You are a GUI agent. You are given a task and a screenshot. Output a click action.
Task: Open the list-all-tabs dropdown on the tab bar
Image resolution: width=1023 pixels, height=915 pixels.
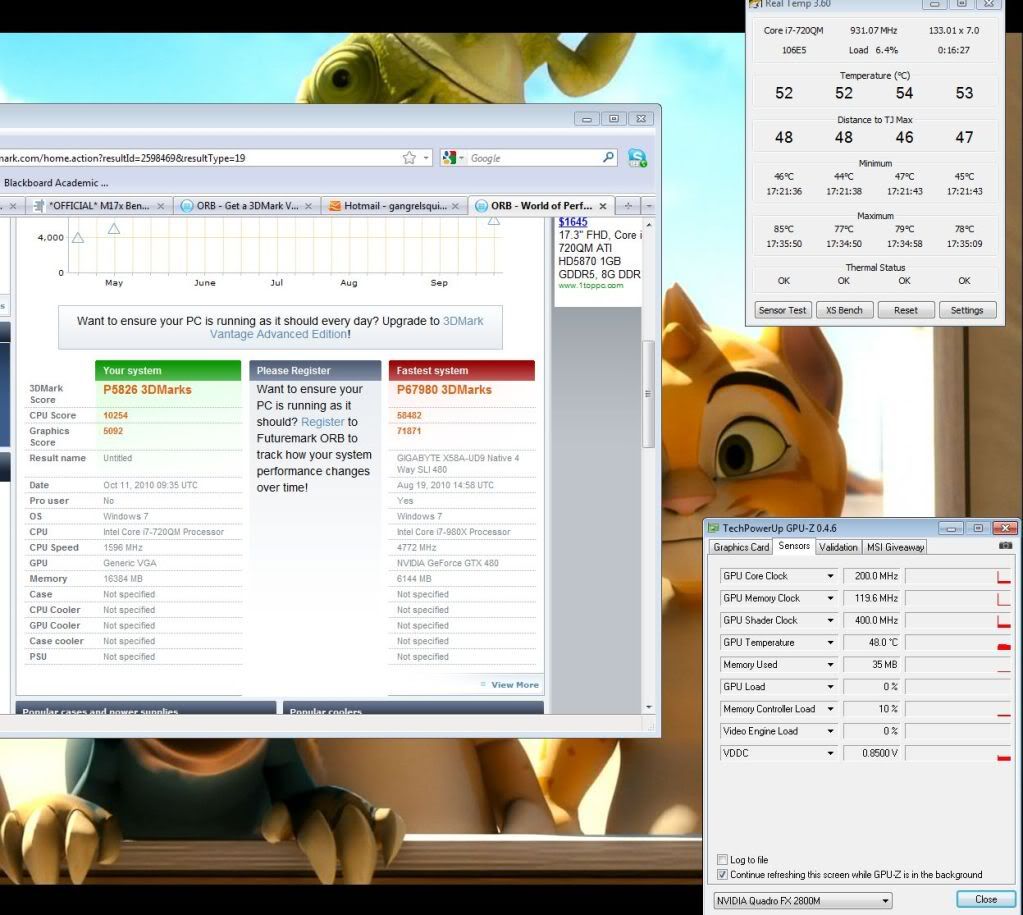[x=649, y=206]
